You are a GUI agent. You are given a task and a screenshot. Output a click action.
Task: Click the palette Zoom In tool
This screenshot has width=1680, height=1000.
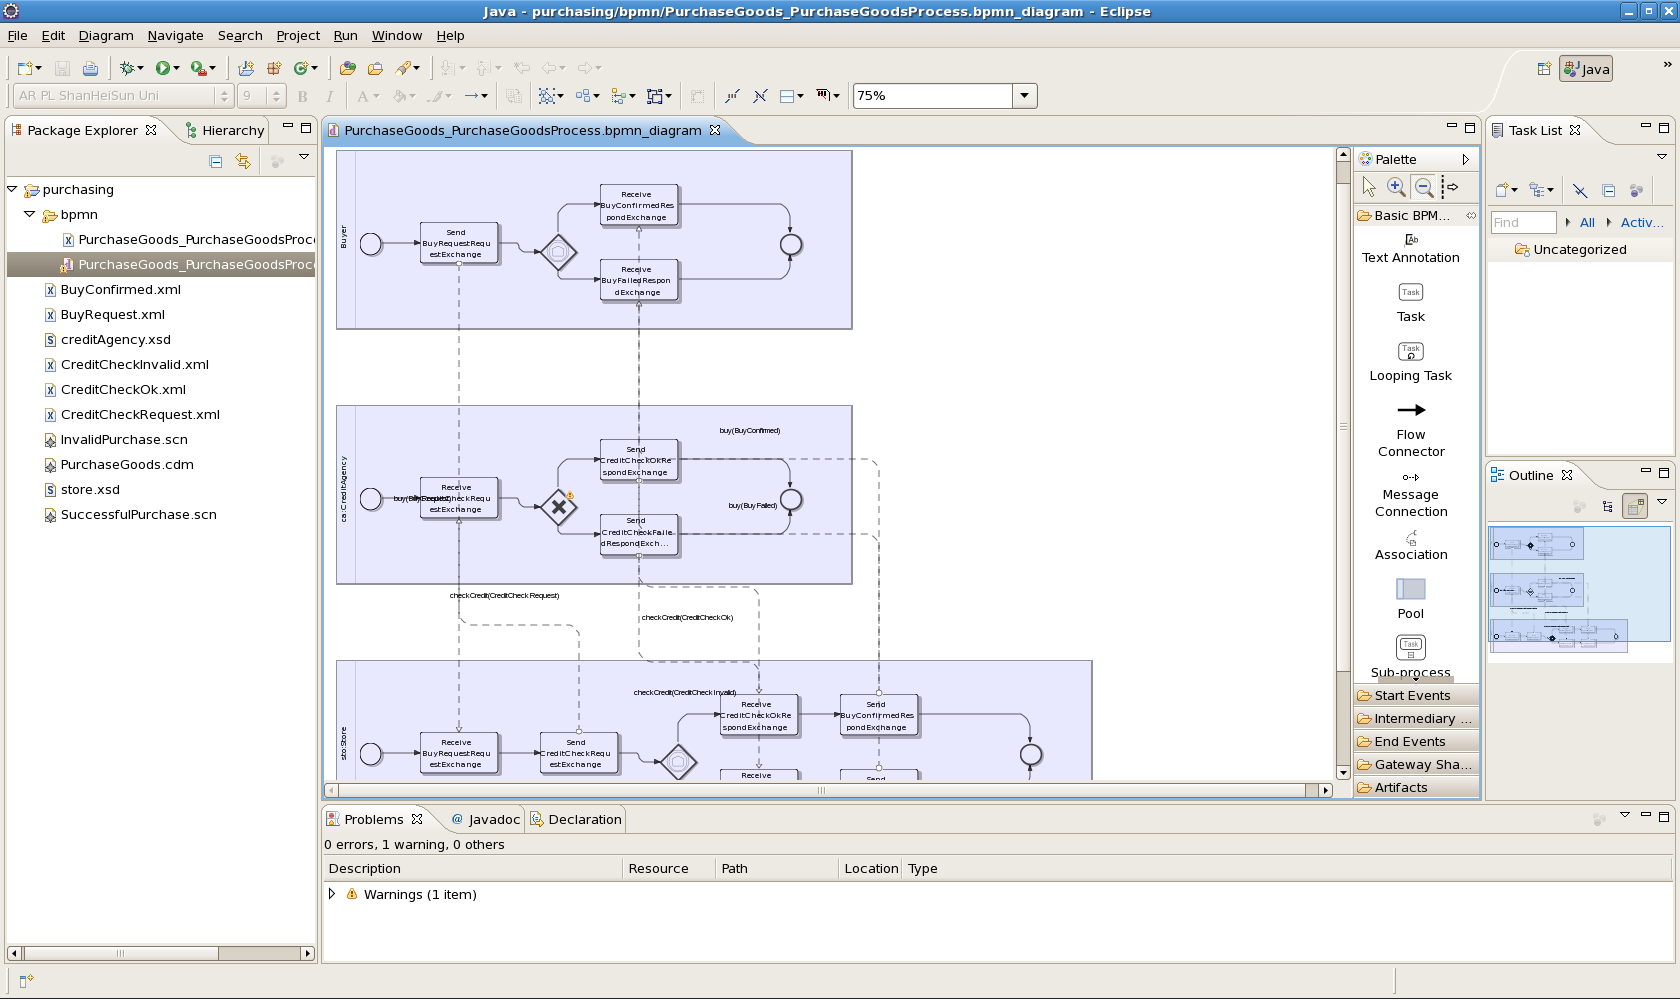coord(1396,187)
